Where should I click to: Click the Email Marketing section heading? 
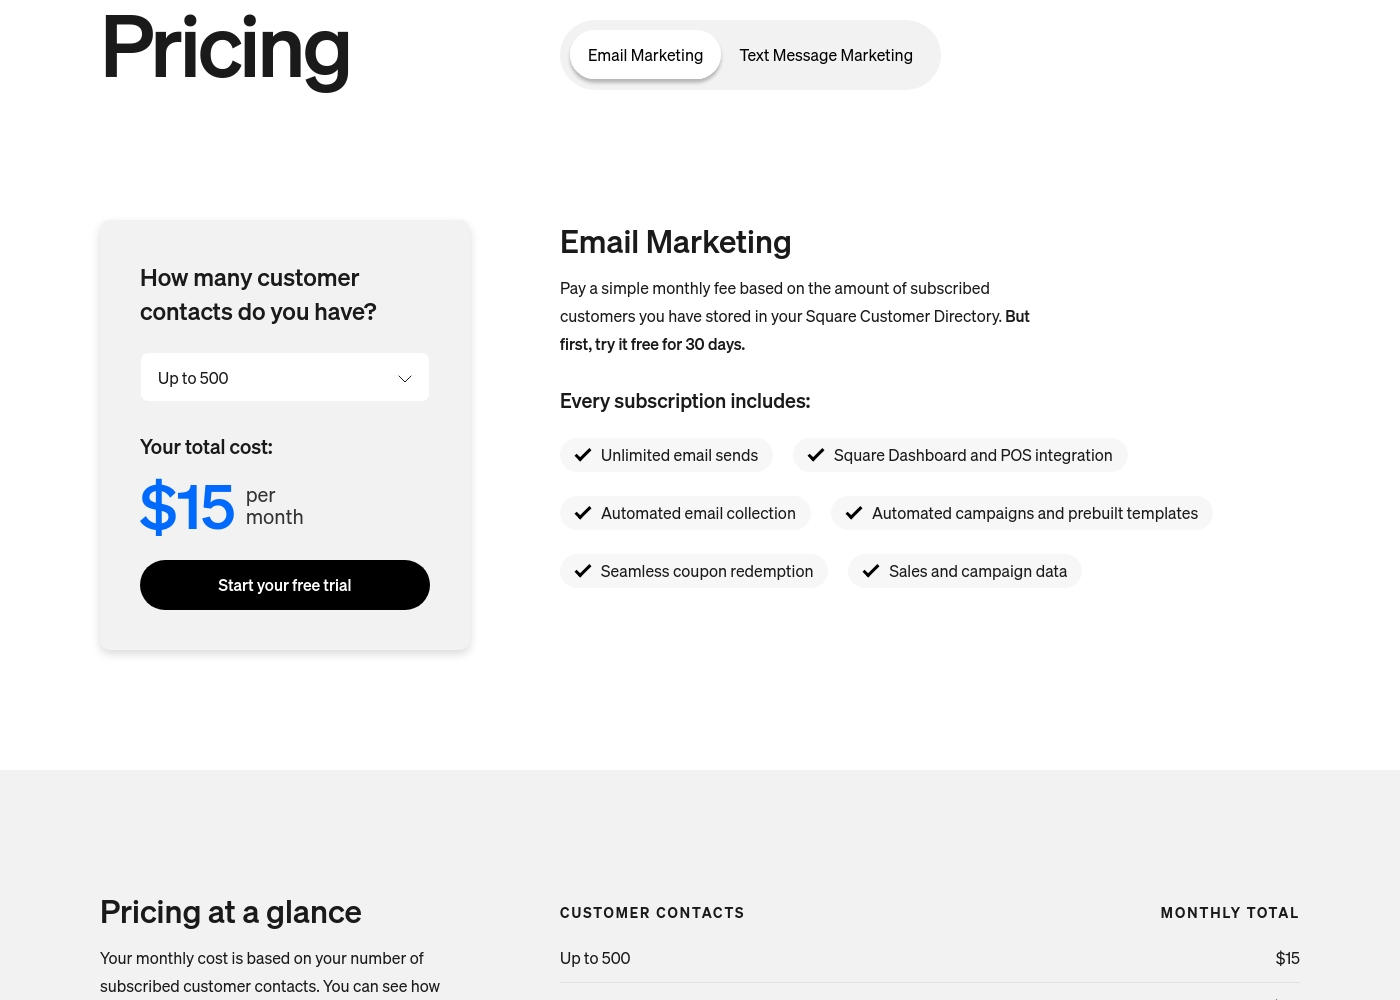(676, 242)
